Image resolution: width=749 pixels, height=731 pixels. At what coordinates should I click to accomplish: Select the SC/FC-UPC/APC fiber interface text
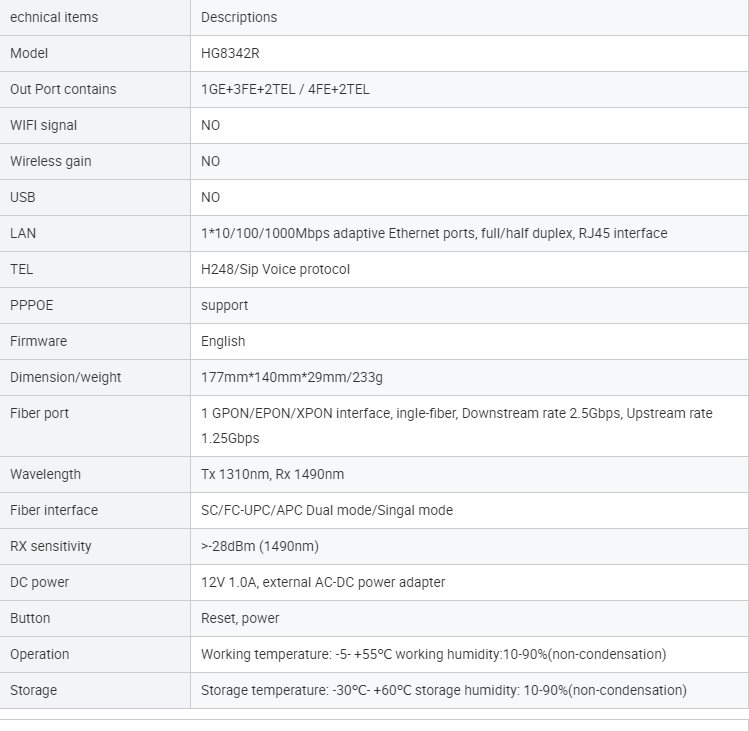pos(327,510)
